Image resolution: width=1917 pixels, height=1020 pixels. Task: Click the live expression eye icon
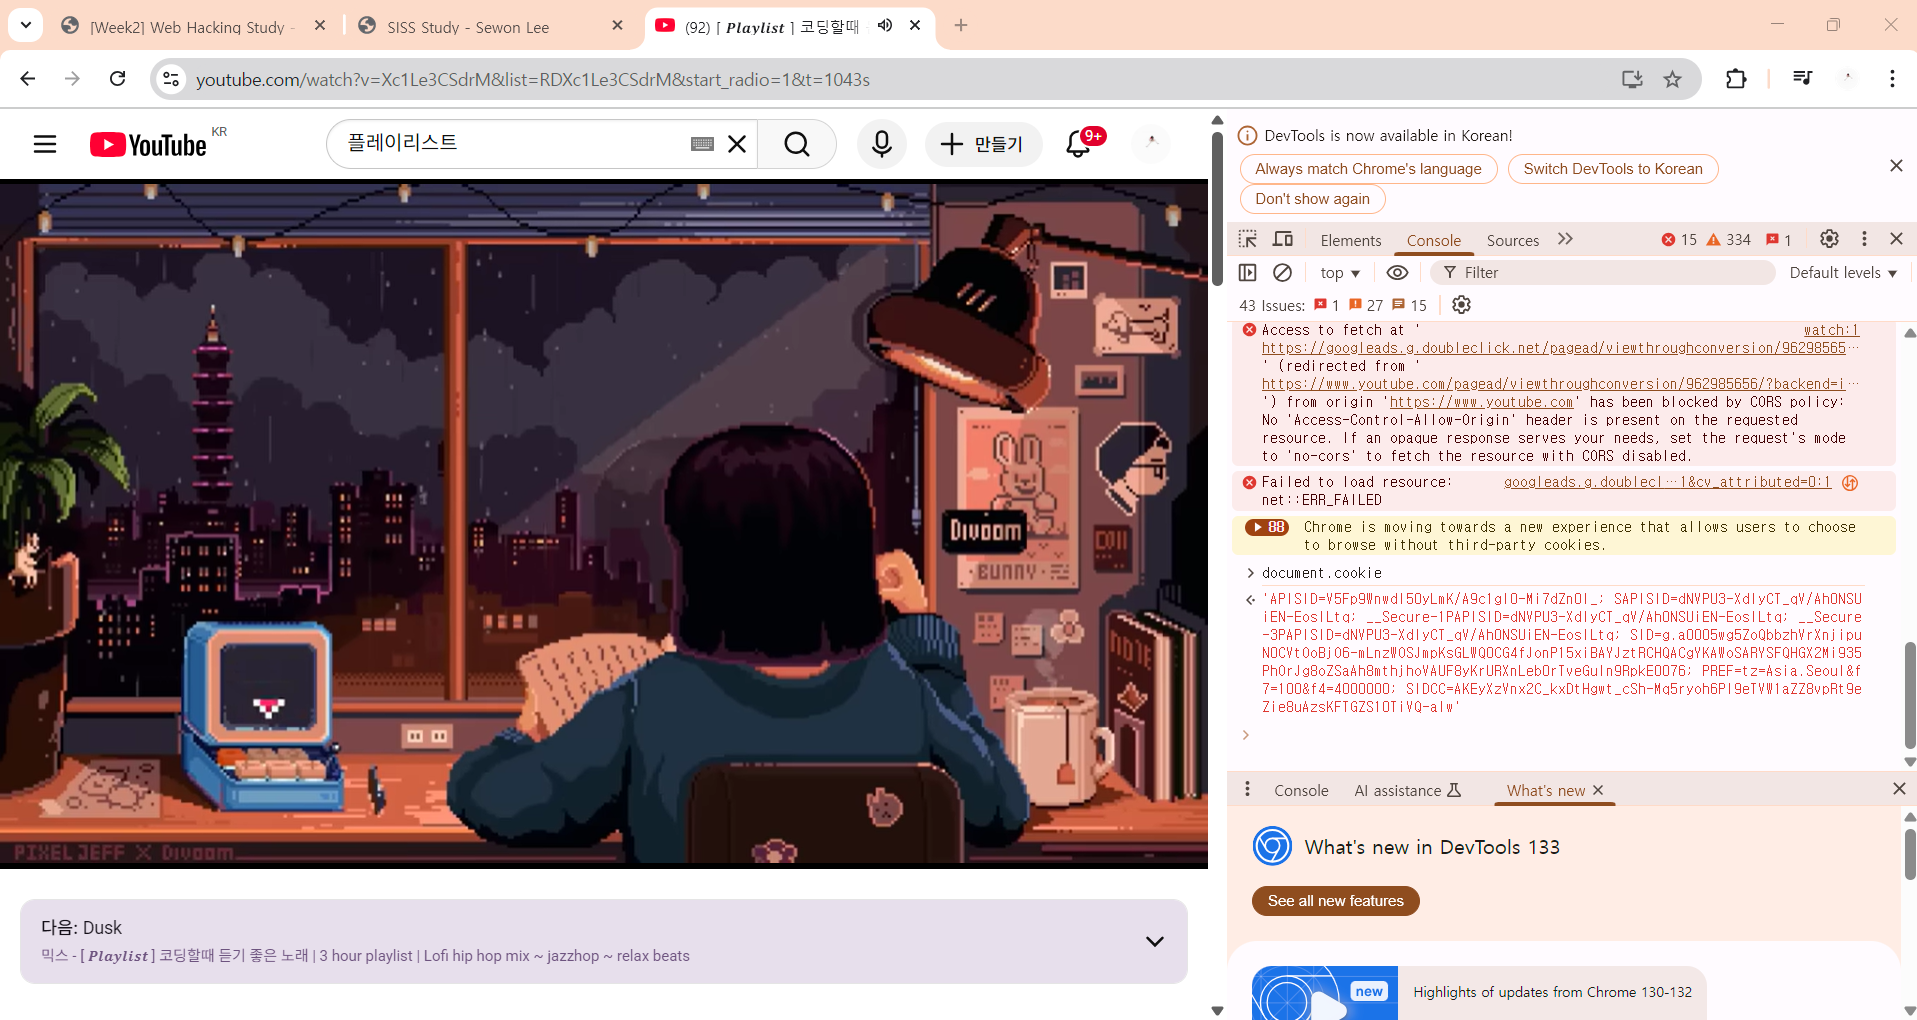coord(1397,273)
